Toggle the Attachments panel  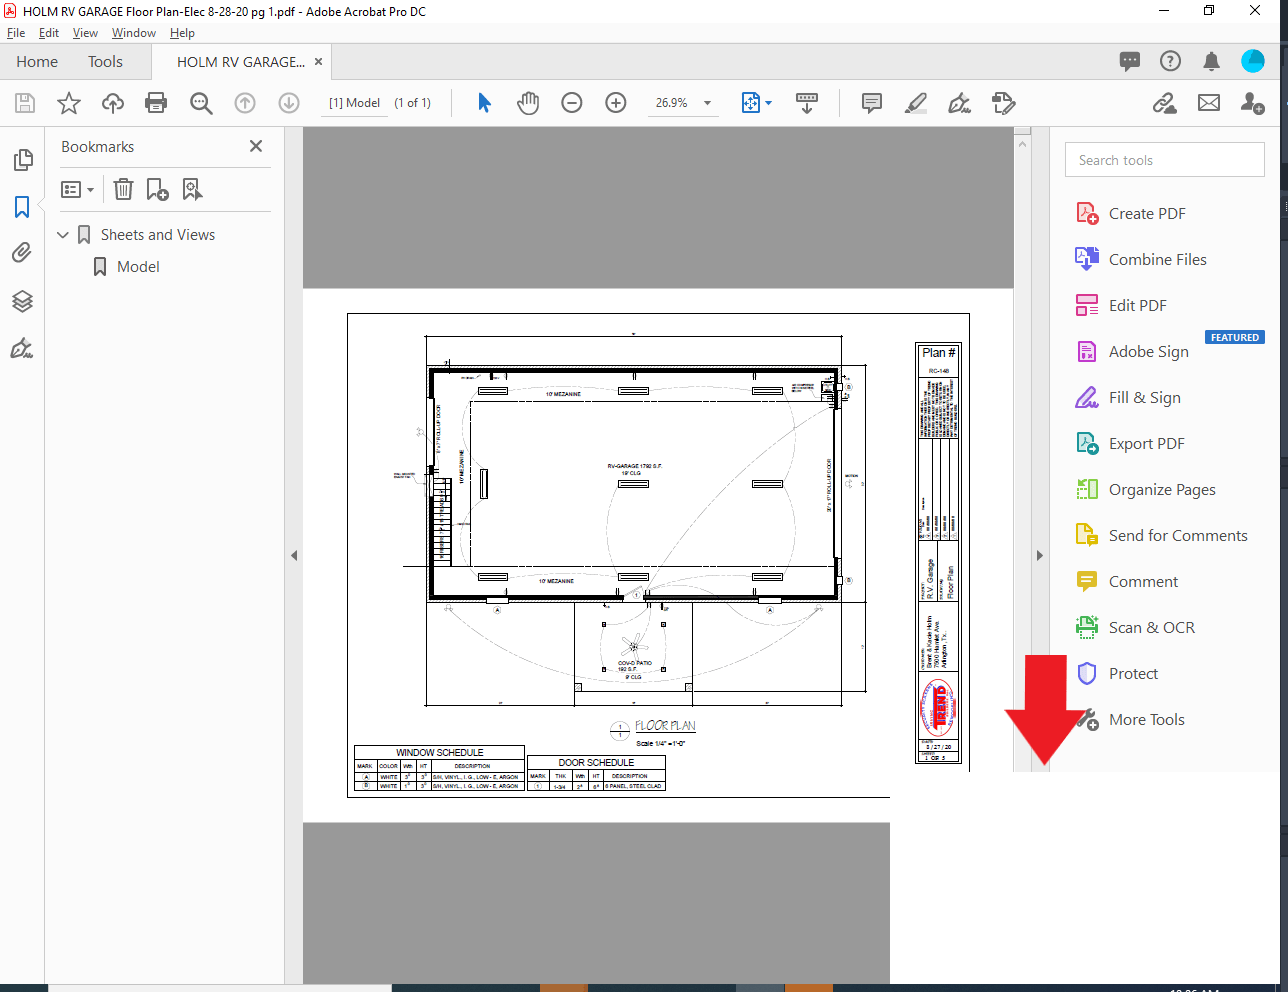pyautogui.click(x=22, y=252)
